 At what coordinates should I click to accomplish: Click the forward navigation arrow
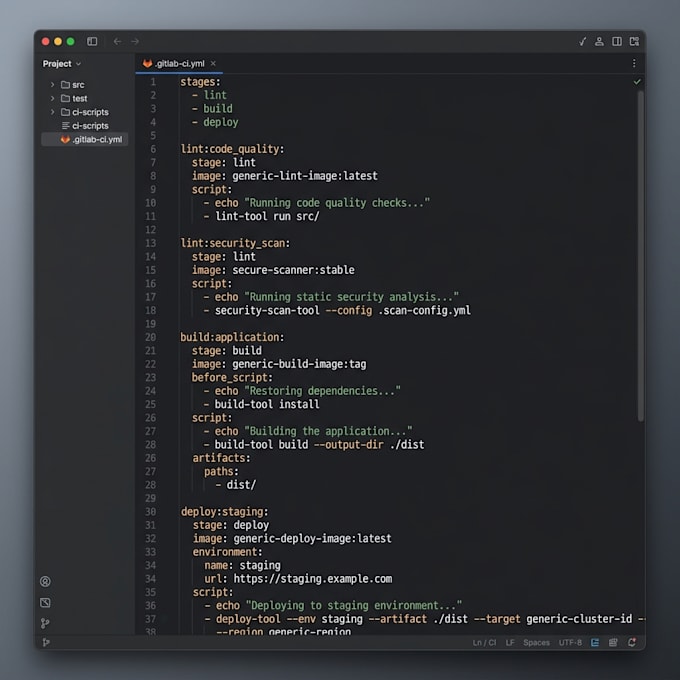(135, 41)
